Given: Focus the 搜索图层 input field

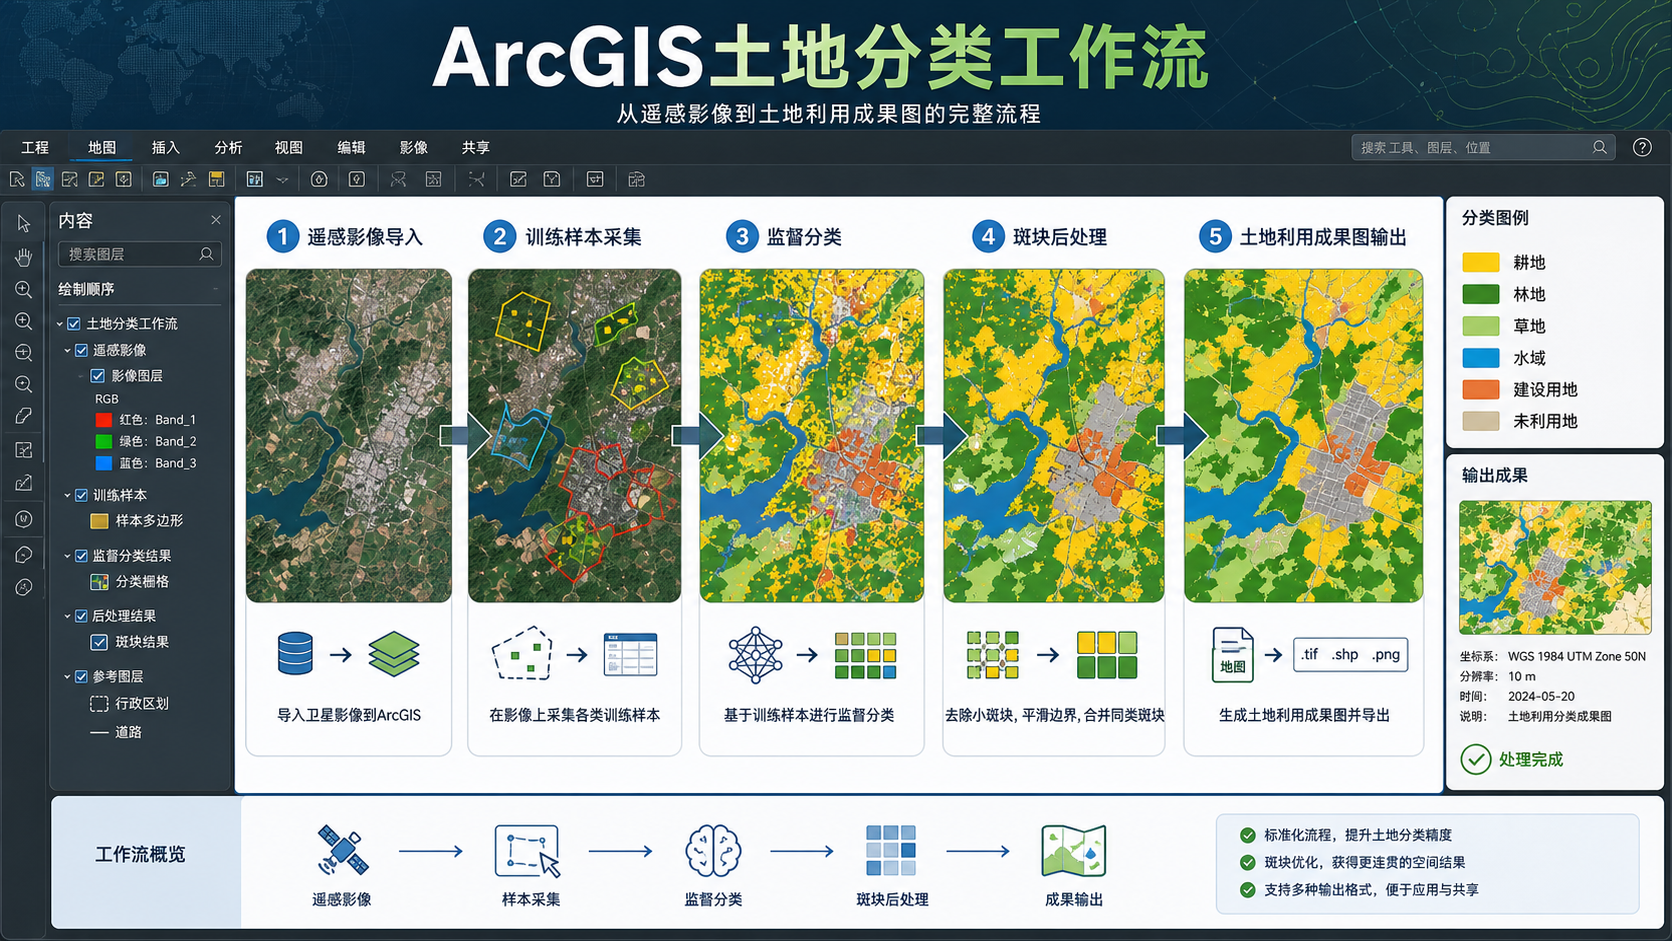Looking at the screenshot, I should pyautogui.click(x=139, y=254).
